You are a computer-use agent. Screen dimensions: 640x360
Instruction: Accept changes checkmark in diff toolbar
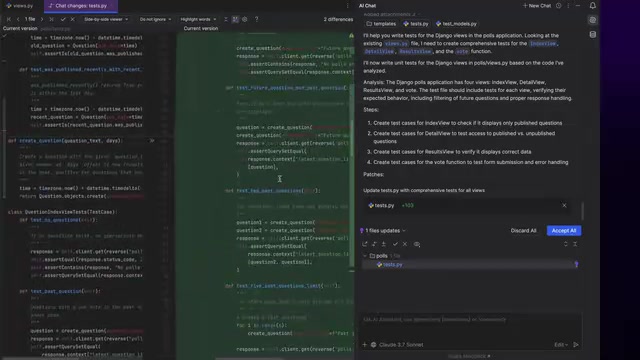63,19
